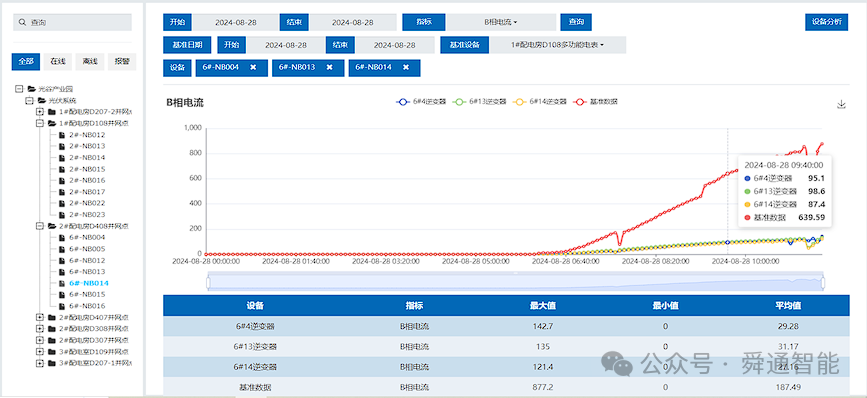Image resolution: width=867 pixels, height=398 pixels.
Task: Click the file icon beside 2#-NB014
Action: tap(62, 158)
